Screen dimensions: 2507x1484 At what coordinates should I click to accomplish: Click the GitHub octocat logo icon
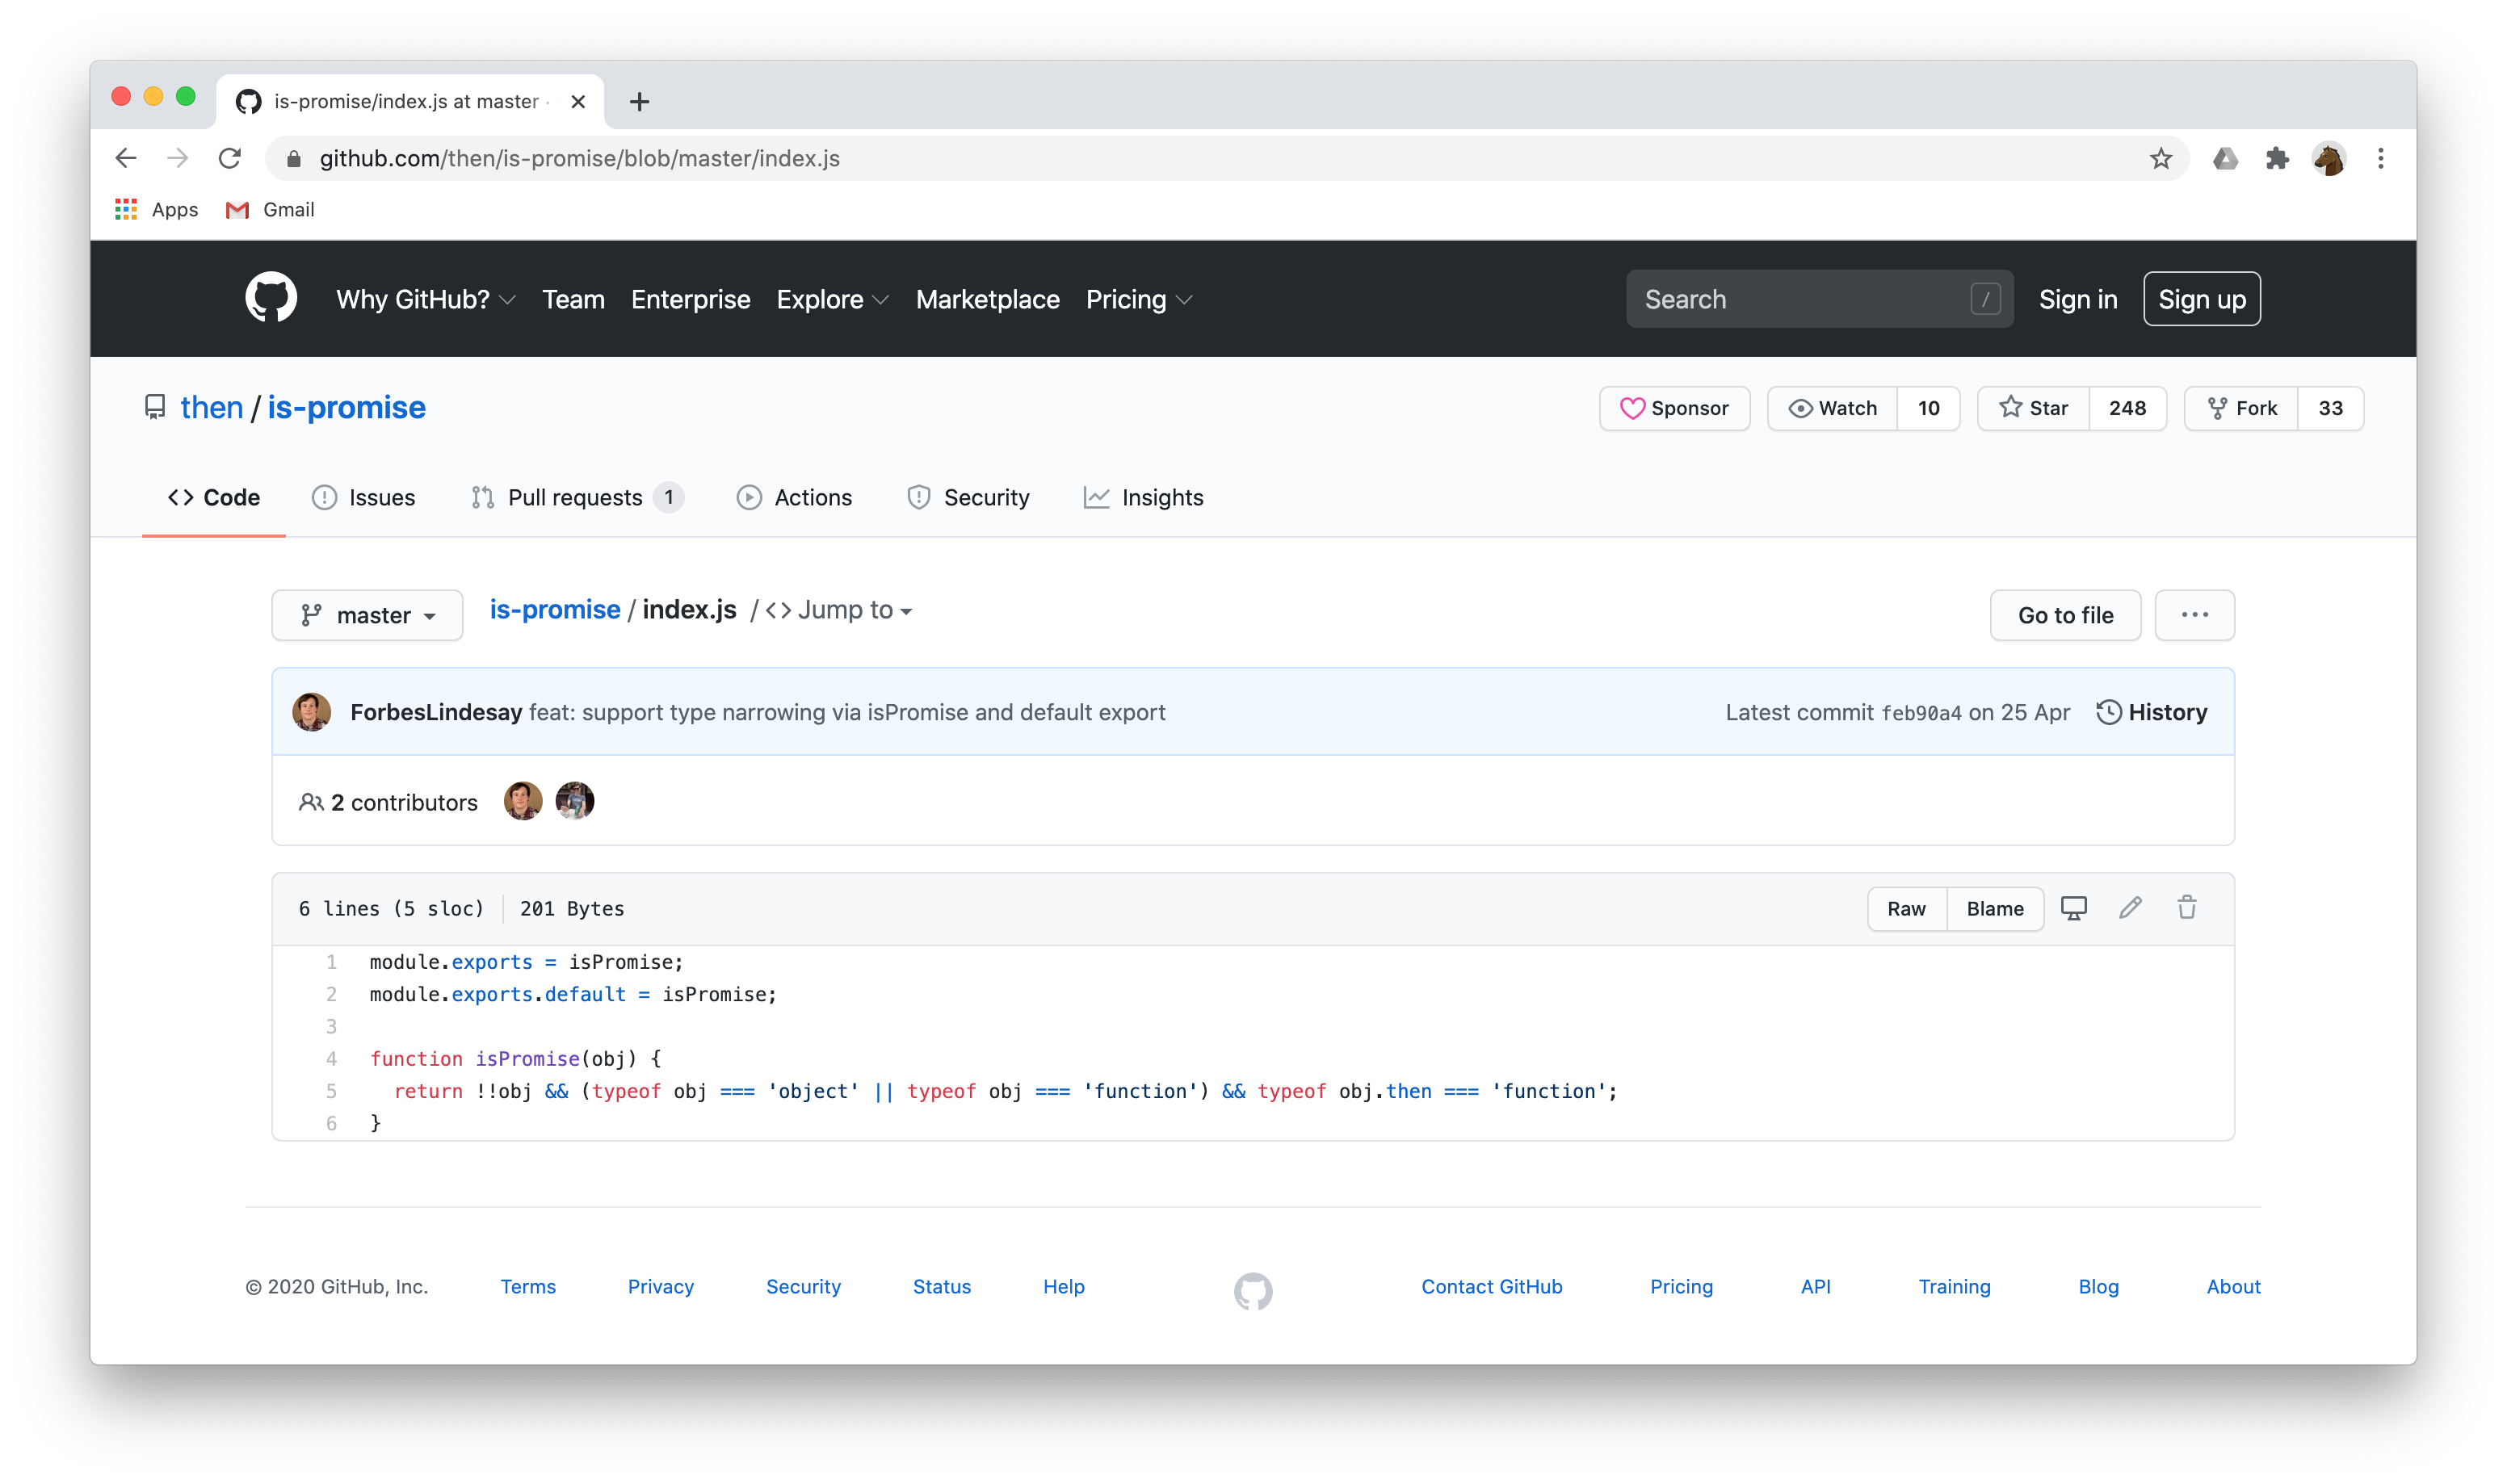coord(271,299)
